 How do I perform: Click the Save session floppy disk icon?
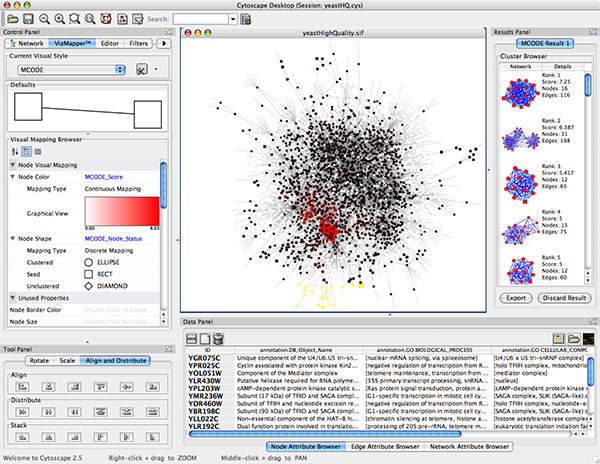tap(27, 18)
